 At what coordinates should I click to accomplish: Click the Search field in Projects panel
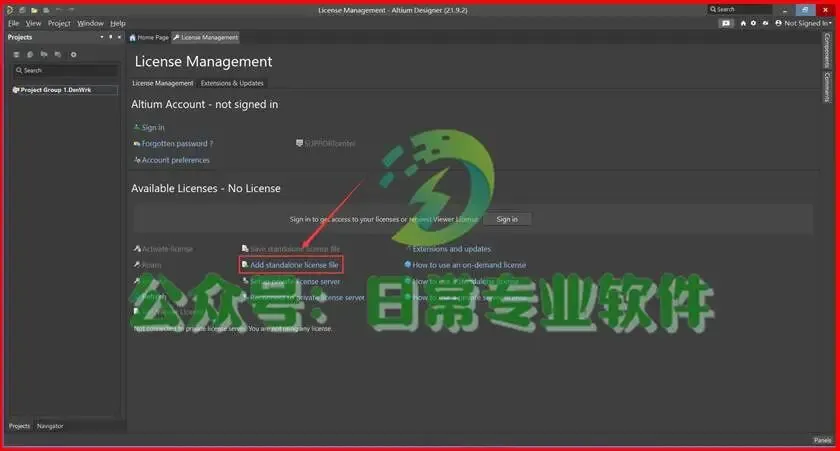point(65,70)
